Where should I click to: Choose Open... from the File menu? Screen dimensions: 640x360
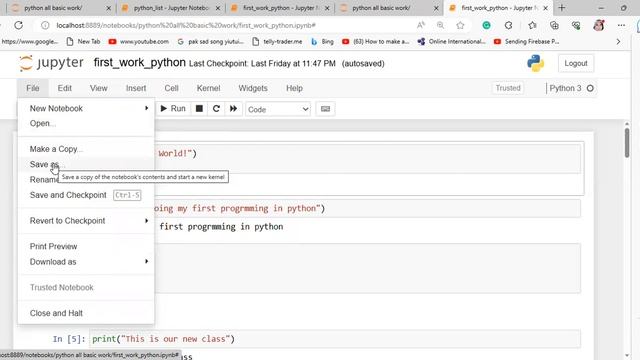click(86, 123)
